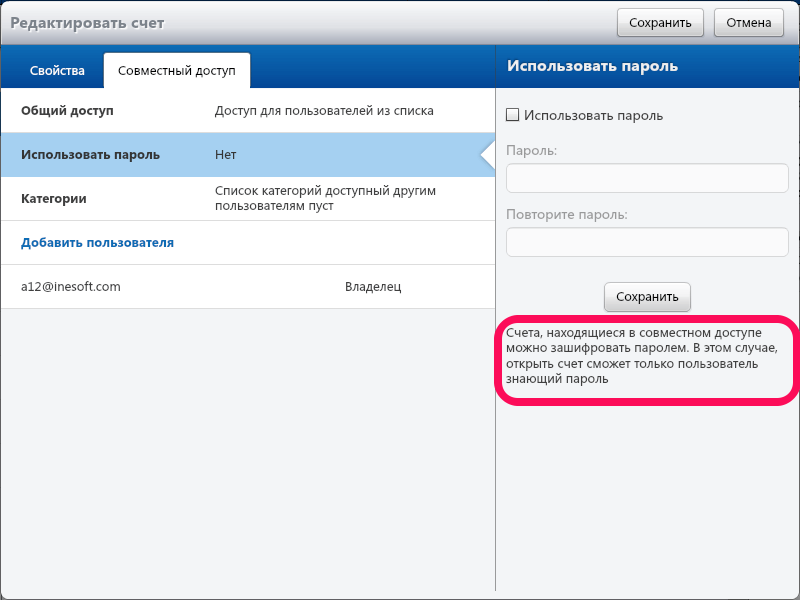This screenshot has width=800, height=600.
Task: Open the Общий доступ row
Action: coord(248,111)
